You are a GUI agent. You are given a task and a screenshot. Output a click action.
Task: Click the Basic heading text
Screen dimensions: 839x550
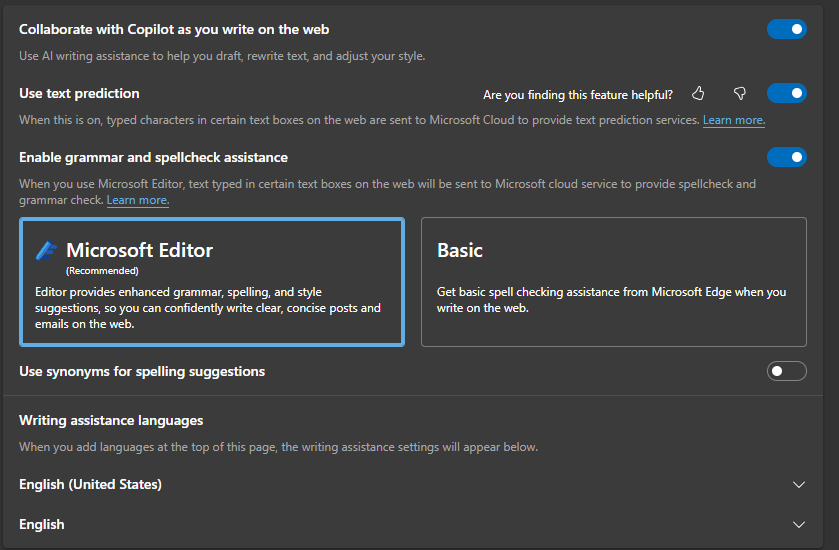coord(460,250)
